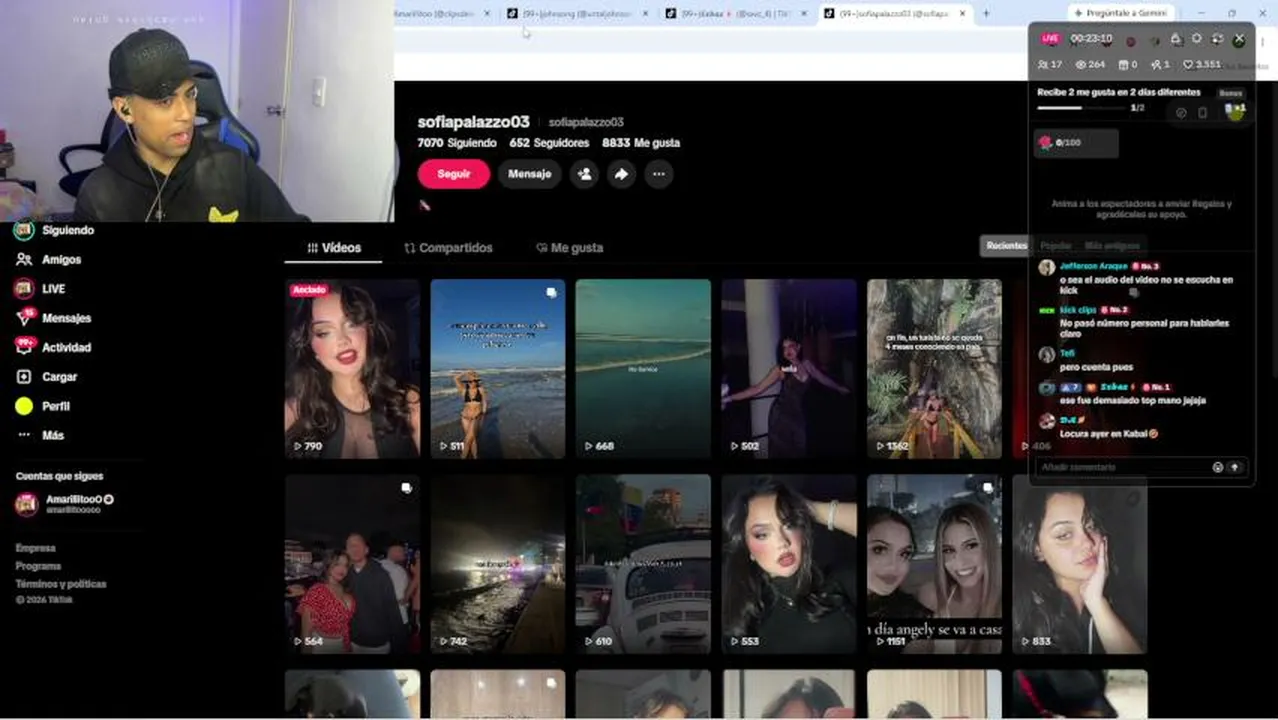The image size is (1278, 720).
Task: Open the three-dots profile options
Action: tap(658, 174)
